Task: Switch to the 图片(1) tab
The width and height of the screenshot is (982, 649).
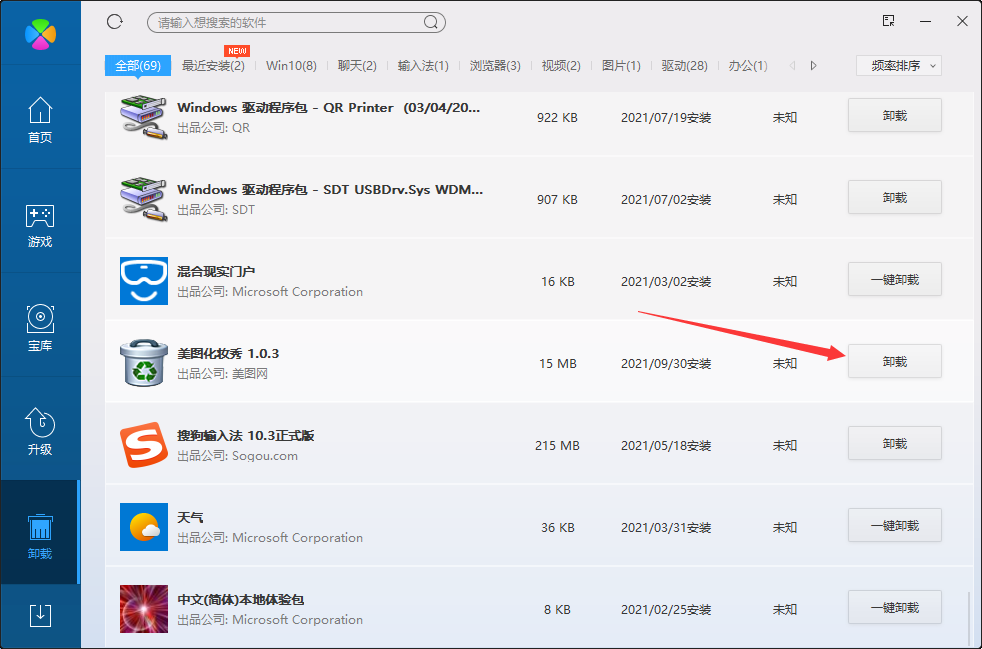Action: coord(621,65)
